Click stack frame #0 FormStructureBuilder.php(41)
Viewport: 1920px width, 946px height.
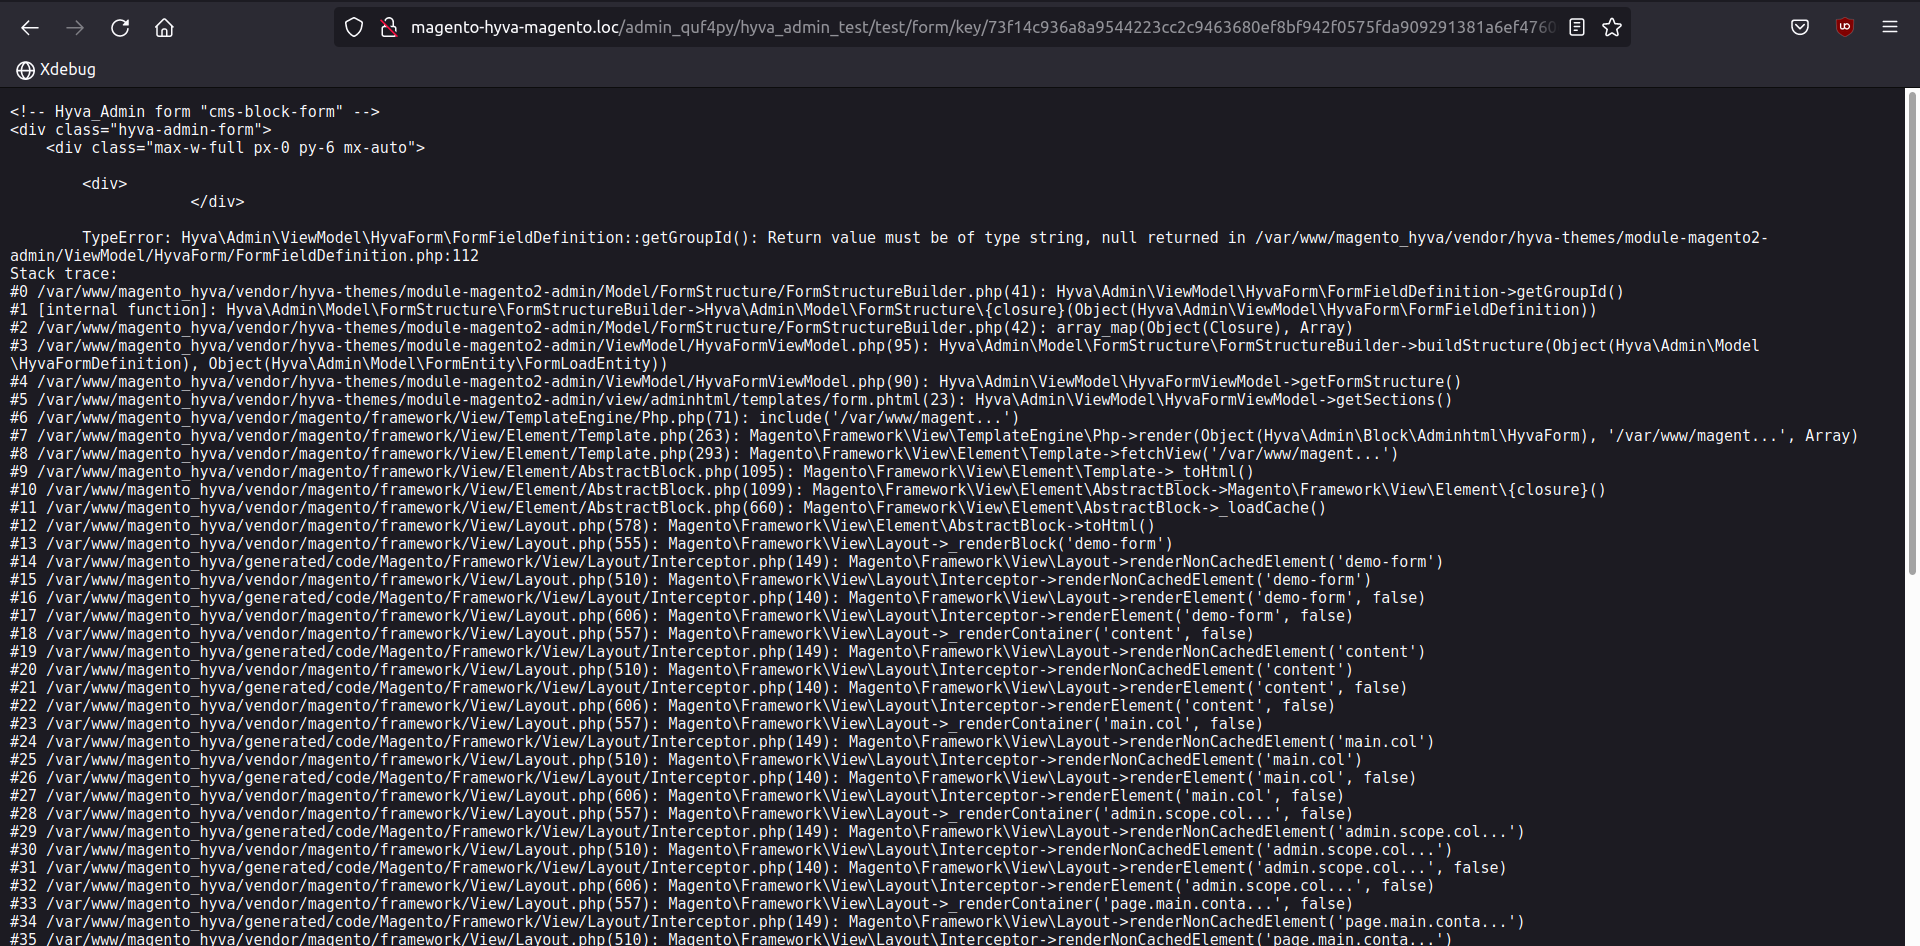pos(817,292)
